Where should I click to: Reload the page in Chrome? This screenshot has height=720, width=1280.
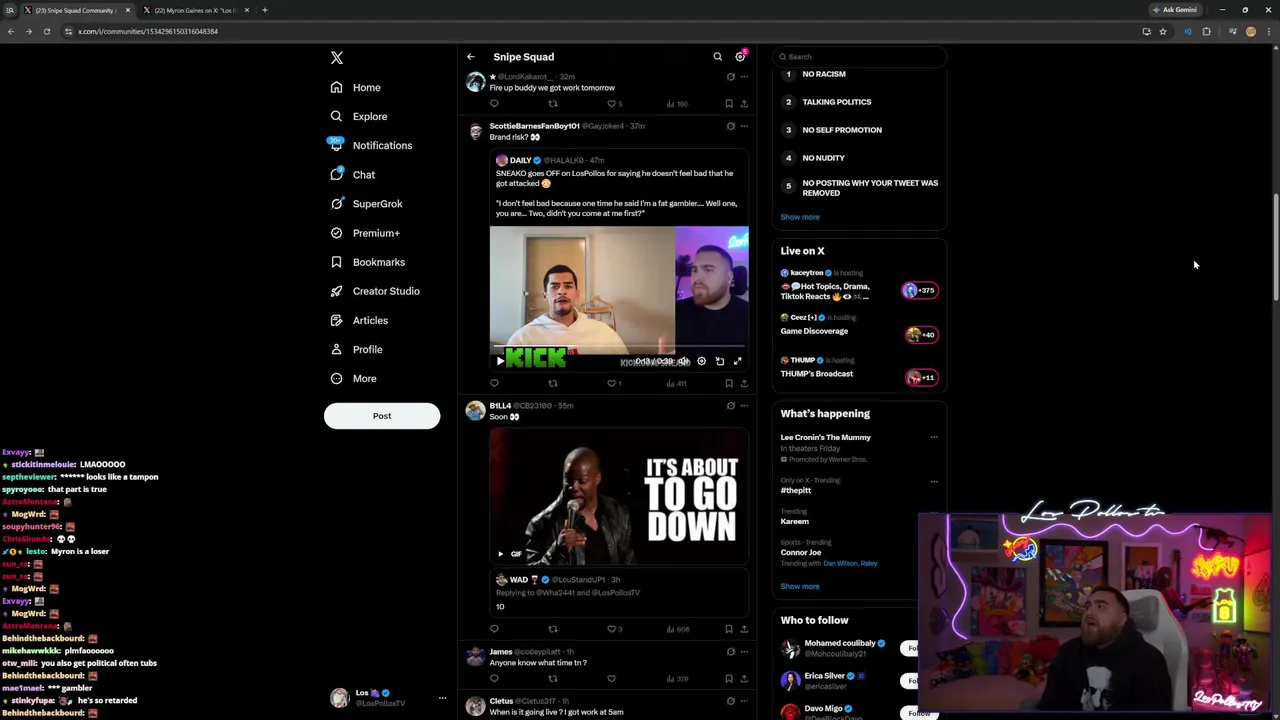click(46, 31)
